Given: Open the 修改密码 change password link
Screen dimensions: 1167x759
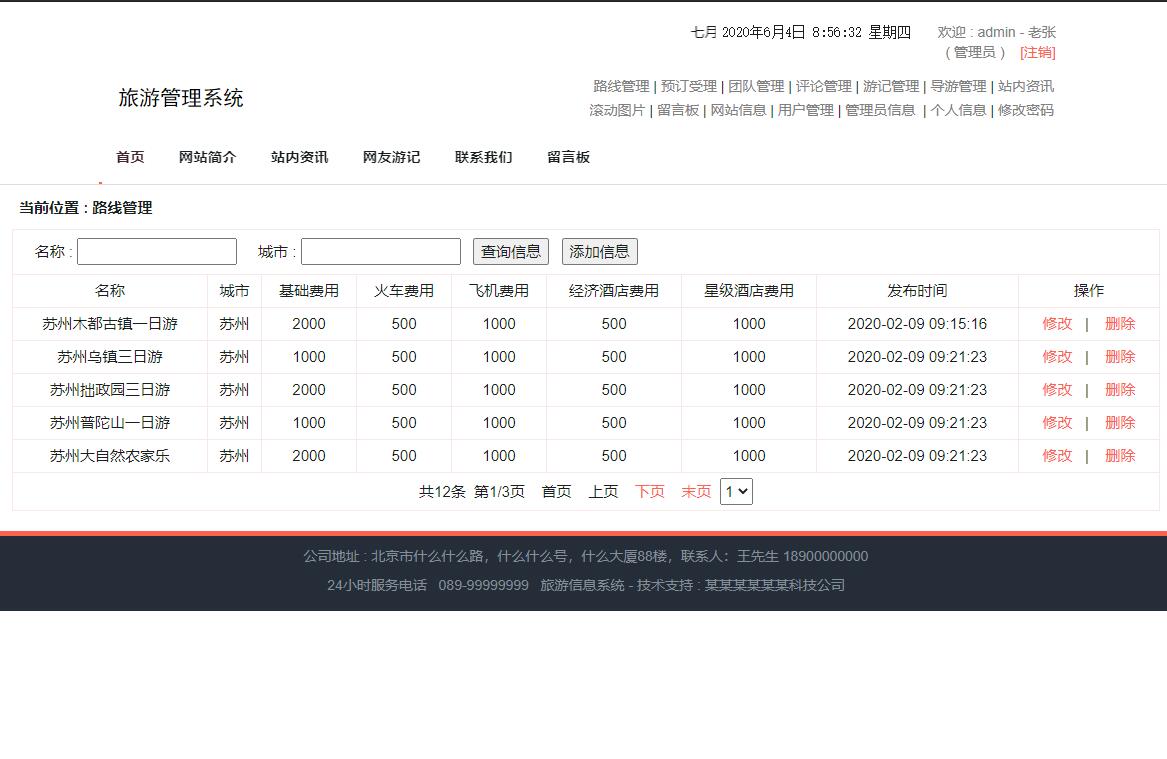Looking at the screenshot, I should point(1026,111).
